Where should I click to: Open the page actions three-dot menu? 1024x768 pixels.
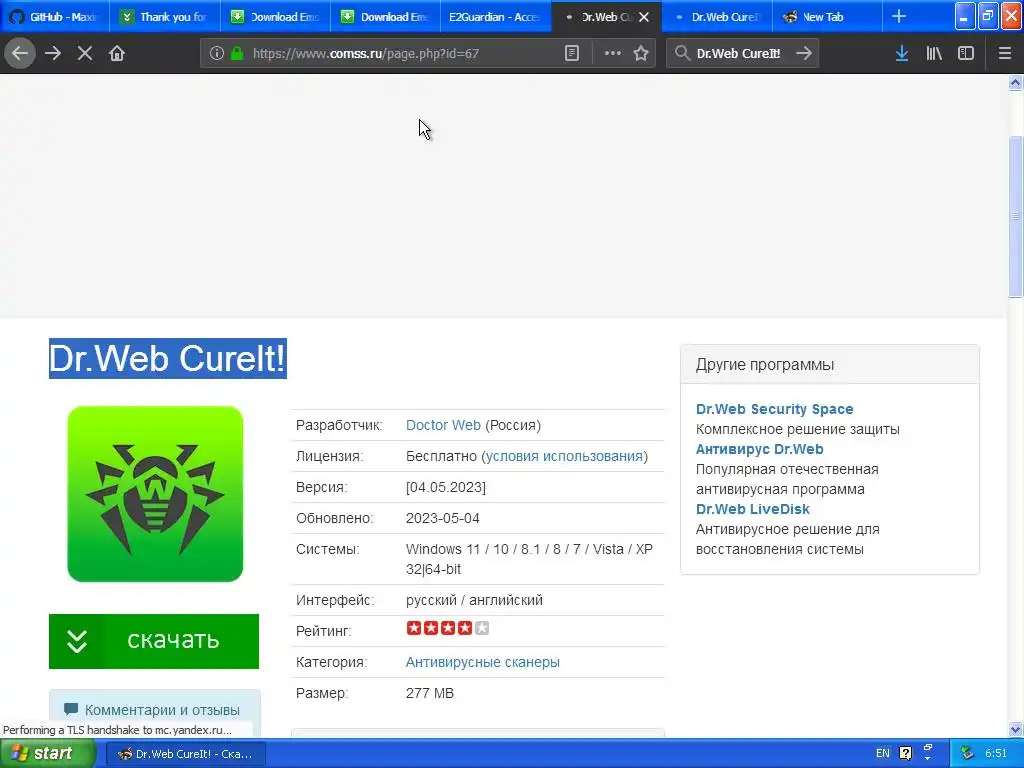[x=613, y=54]
